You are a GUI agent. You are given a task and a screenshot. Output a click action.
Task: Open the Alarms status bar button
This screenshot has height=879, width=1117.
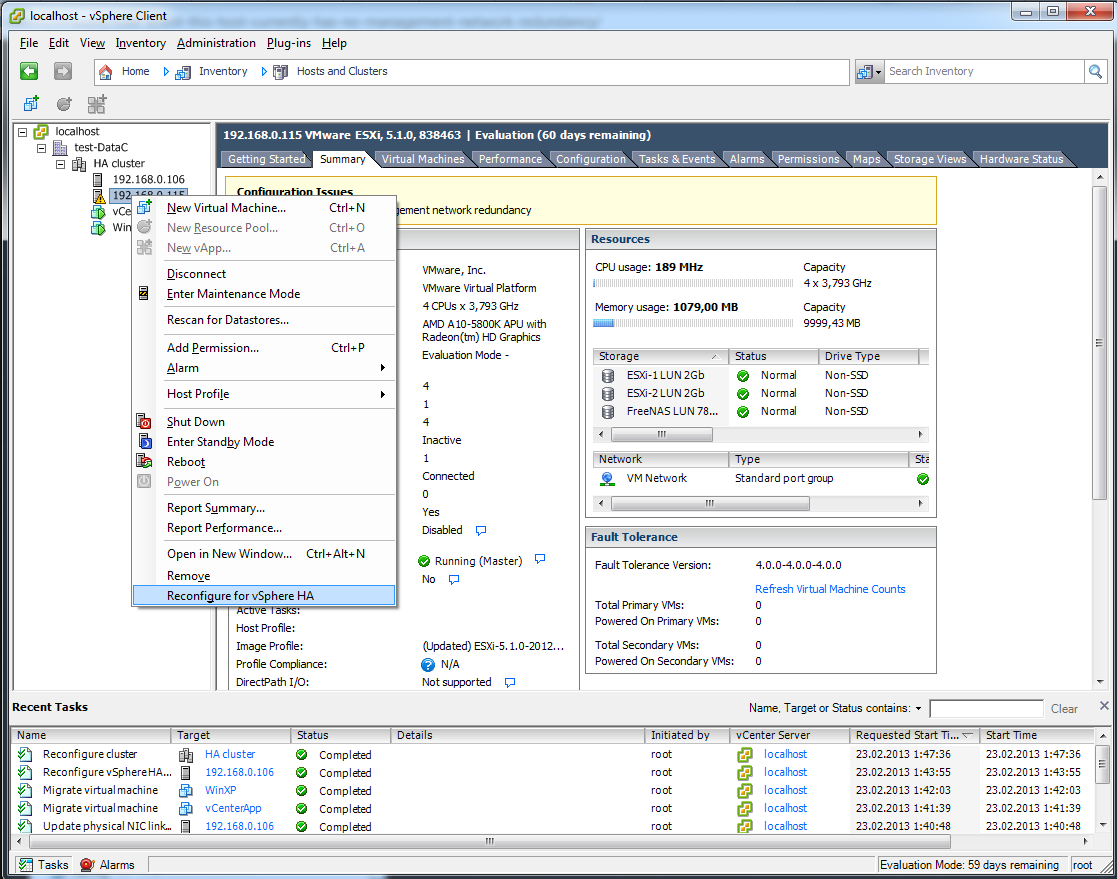[x=108, y=865]
